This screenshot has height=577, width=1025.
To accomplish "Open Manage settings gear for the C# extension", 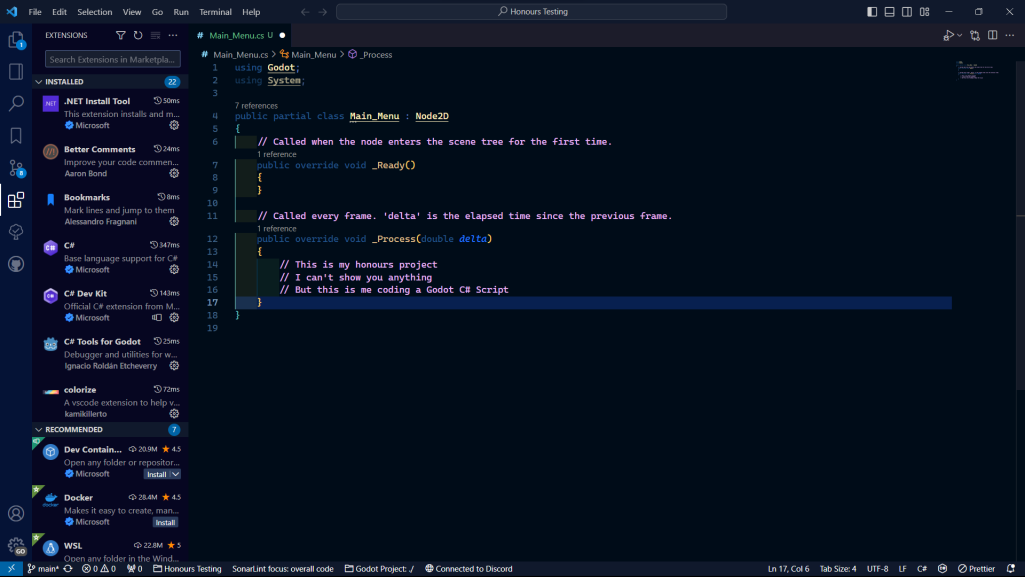I will [x=172, y=270].
